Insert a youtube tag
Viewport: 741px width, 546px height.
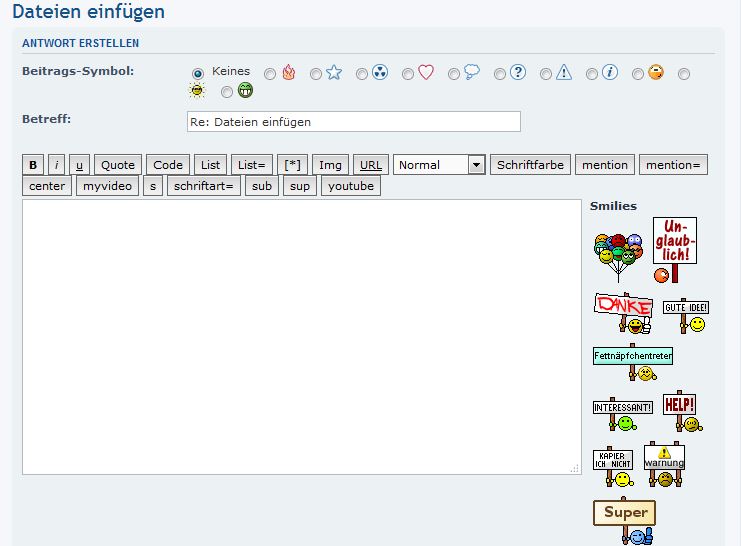pos(351,186)
